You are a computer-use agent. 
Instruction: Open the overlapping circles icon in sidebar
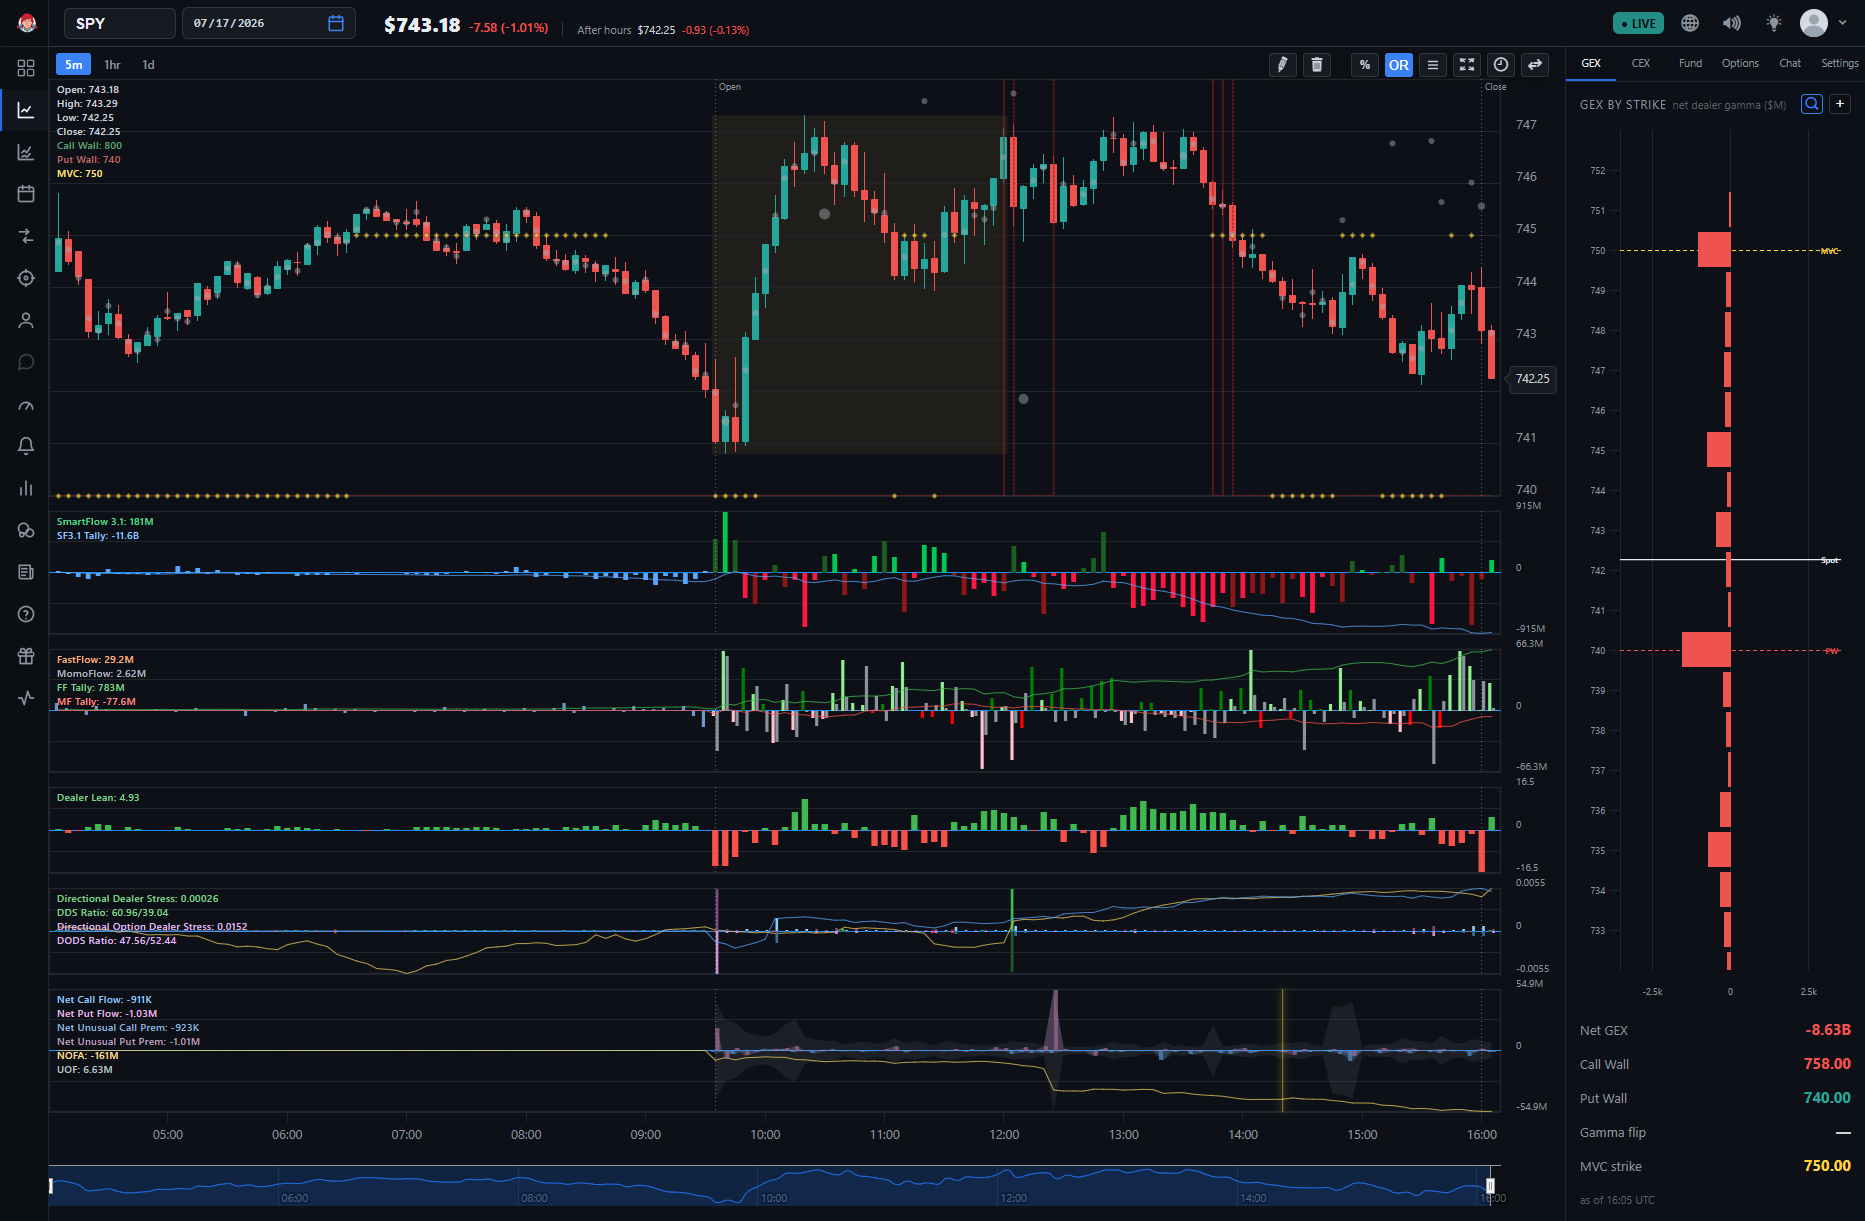click(26, 530)
